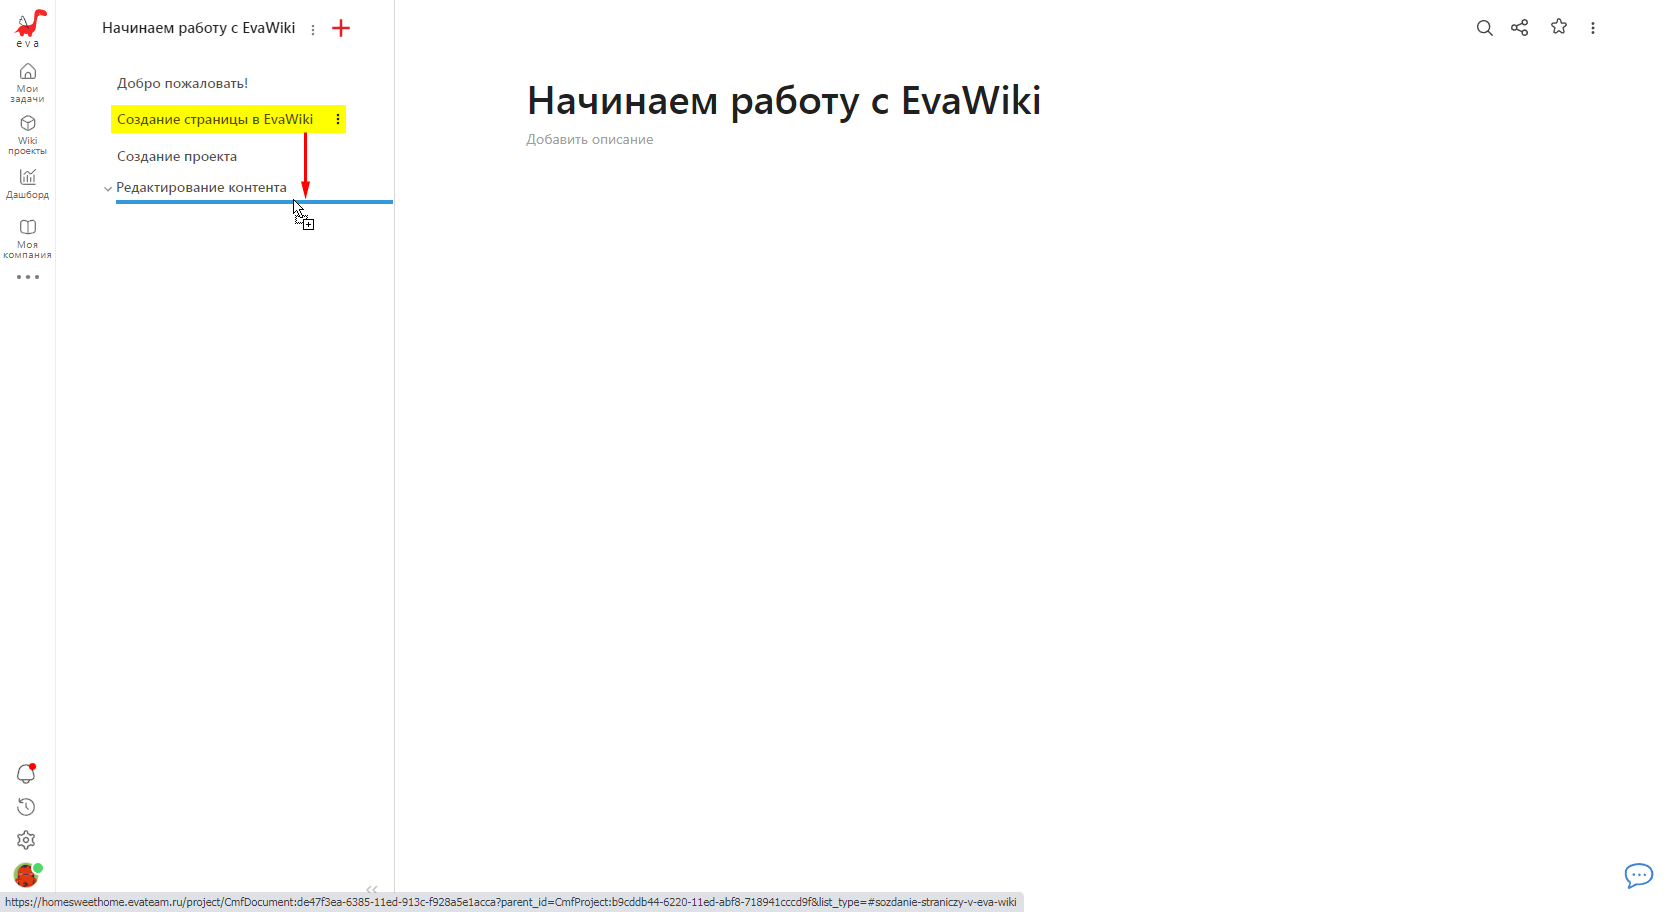Open Wiki проекты in sidebar
Screen dimensions: 1672x912
pos(27,124)
